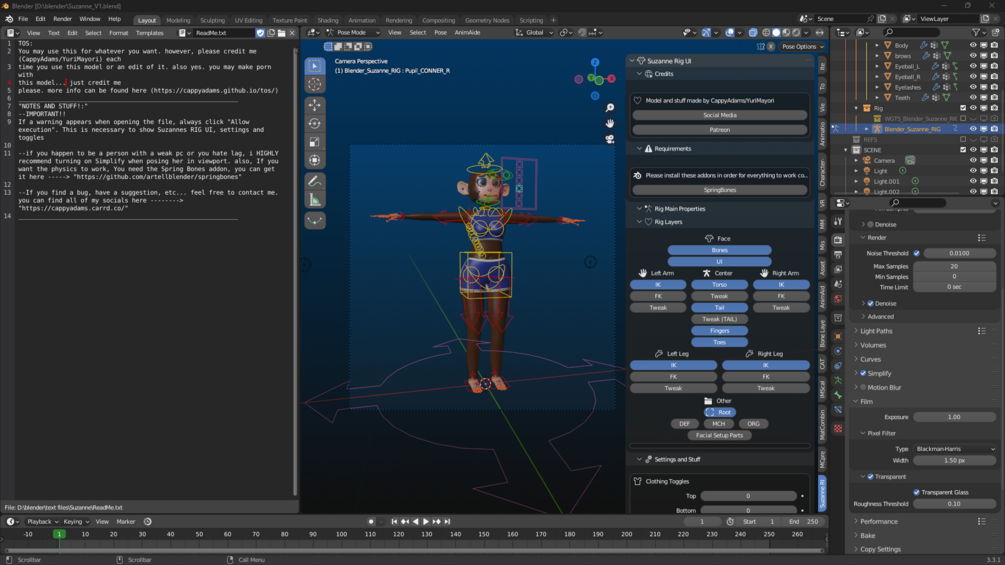Click jump to last frame button

[x=447, y=521]
